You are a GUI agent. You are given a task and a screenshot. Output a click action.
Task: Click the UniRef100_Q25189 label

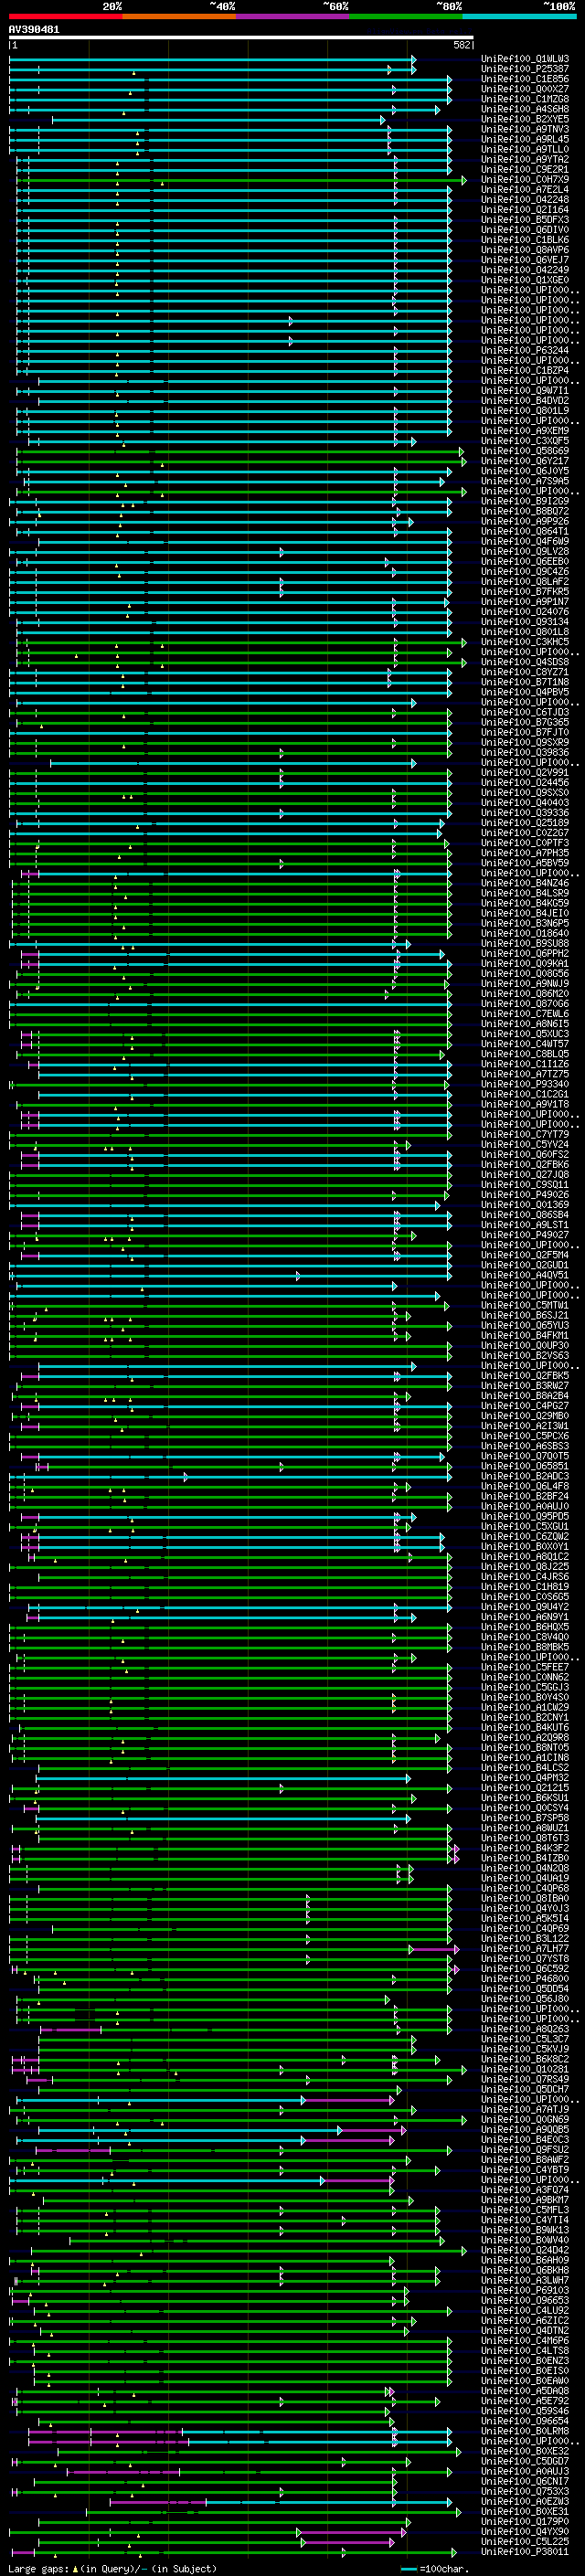pos(525,822)
